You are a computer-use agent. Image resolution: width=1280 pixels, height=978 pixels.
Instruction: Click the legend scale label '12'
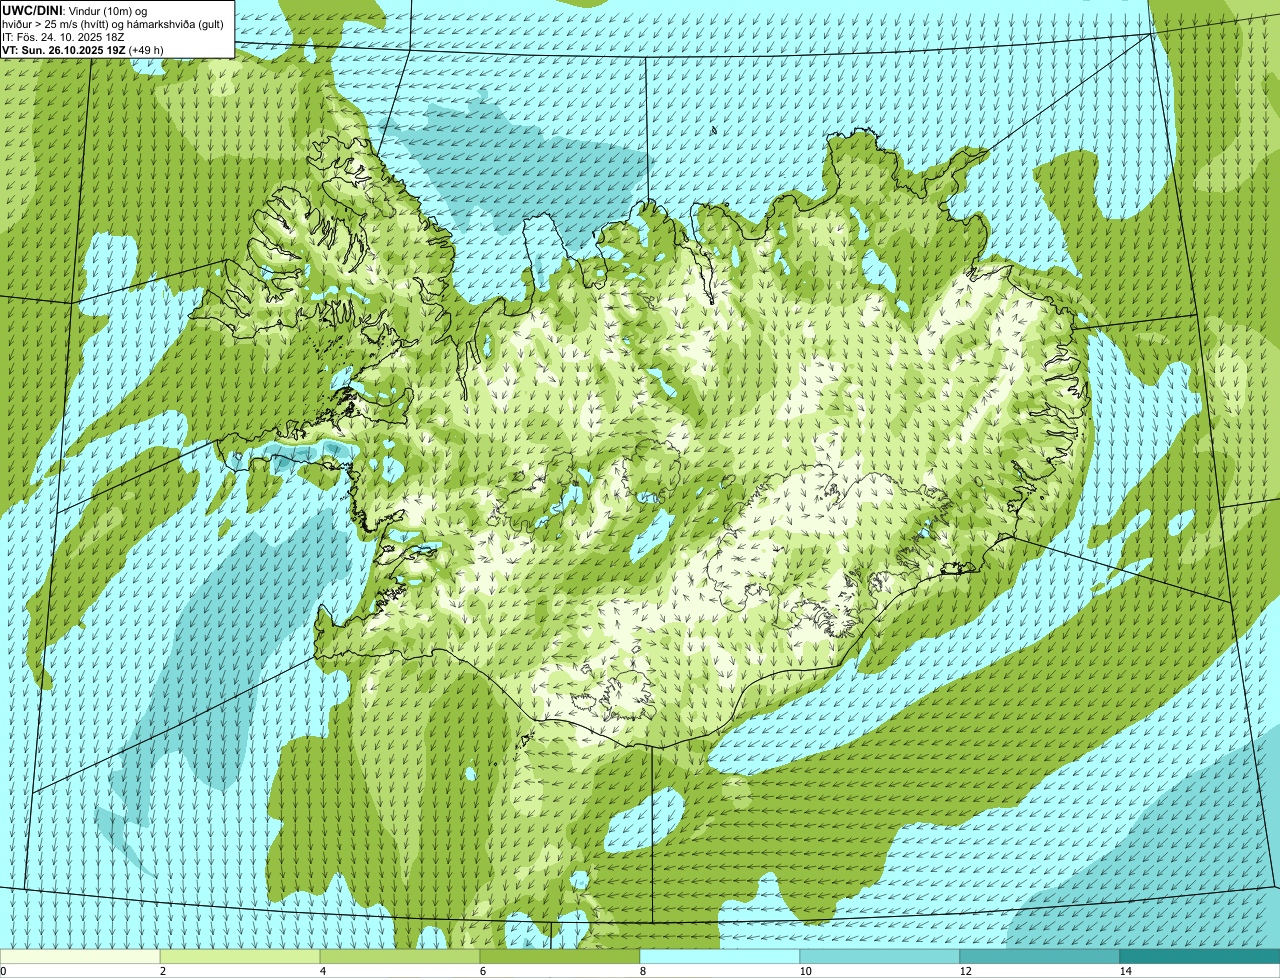[x=965, y=971]
